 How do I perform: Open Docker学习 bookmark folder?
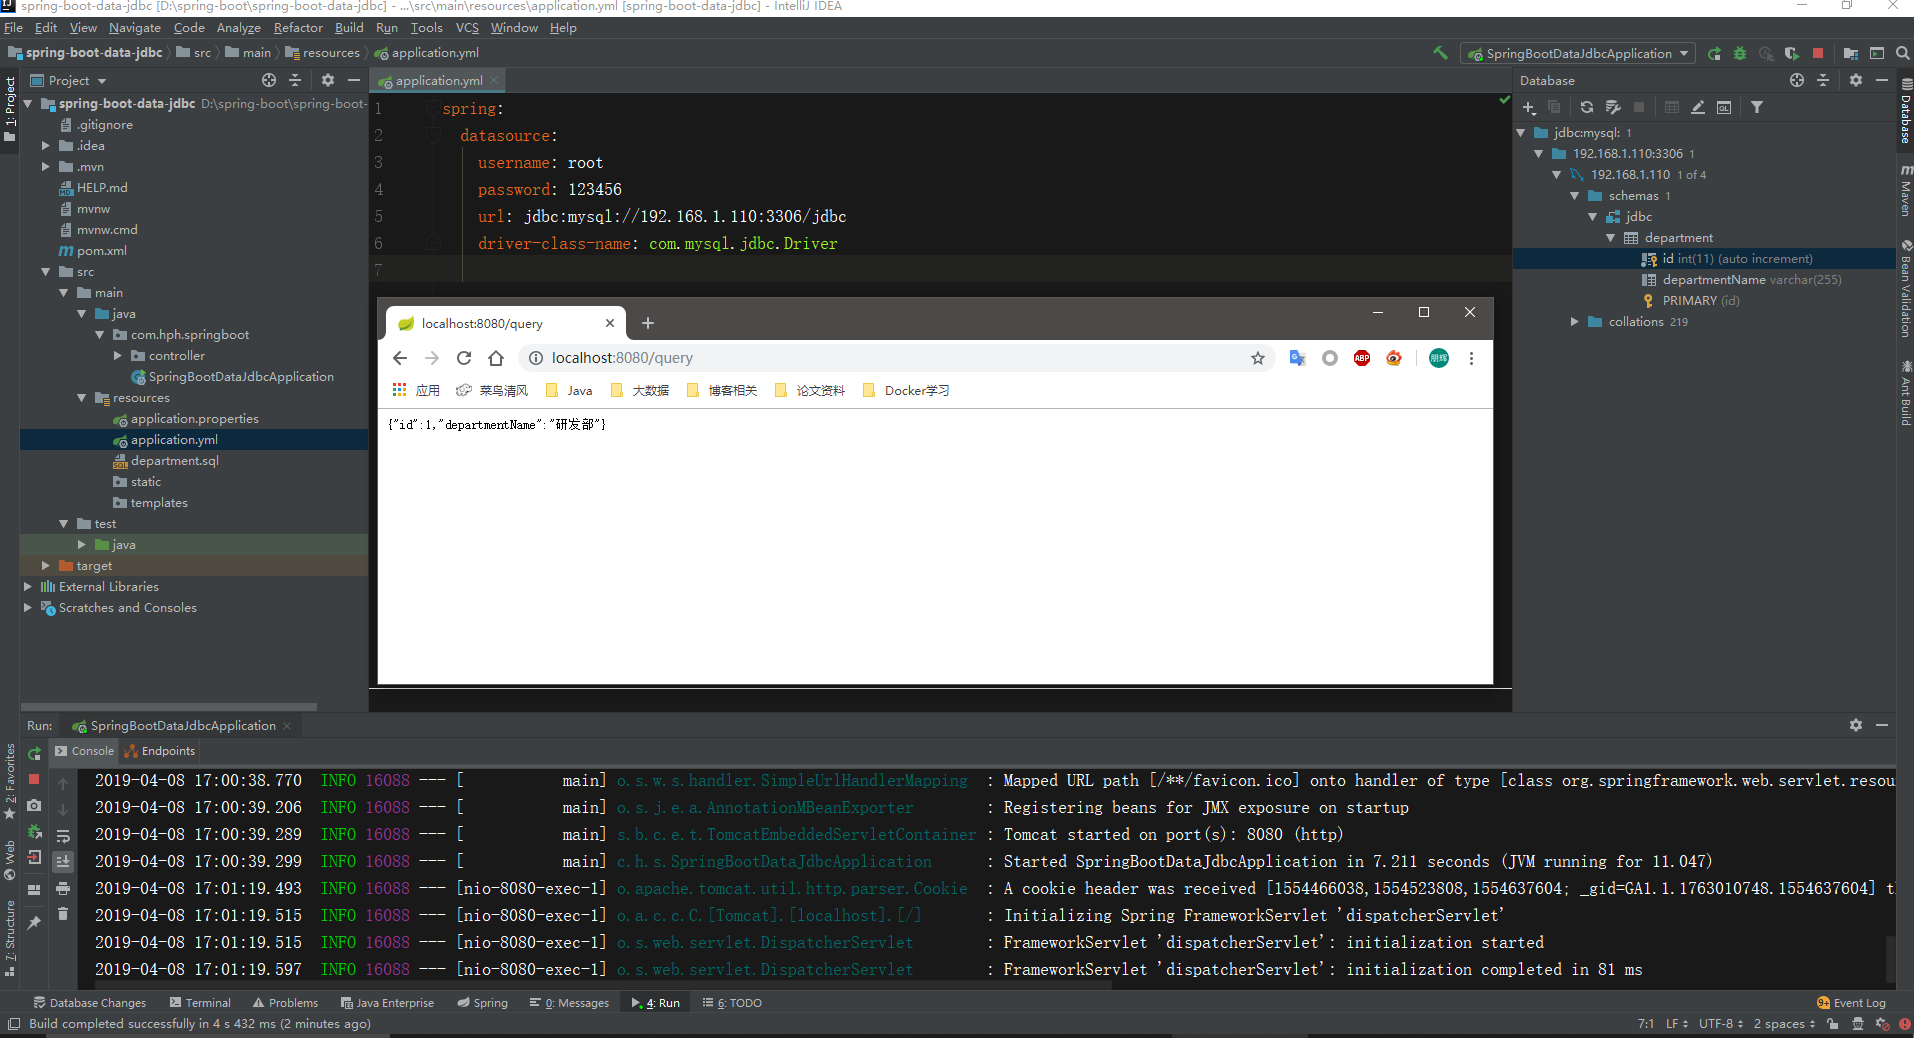905,390
